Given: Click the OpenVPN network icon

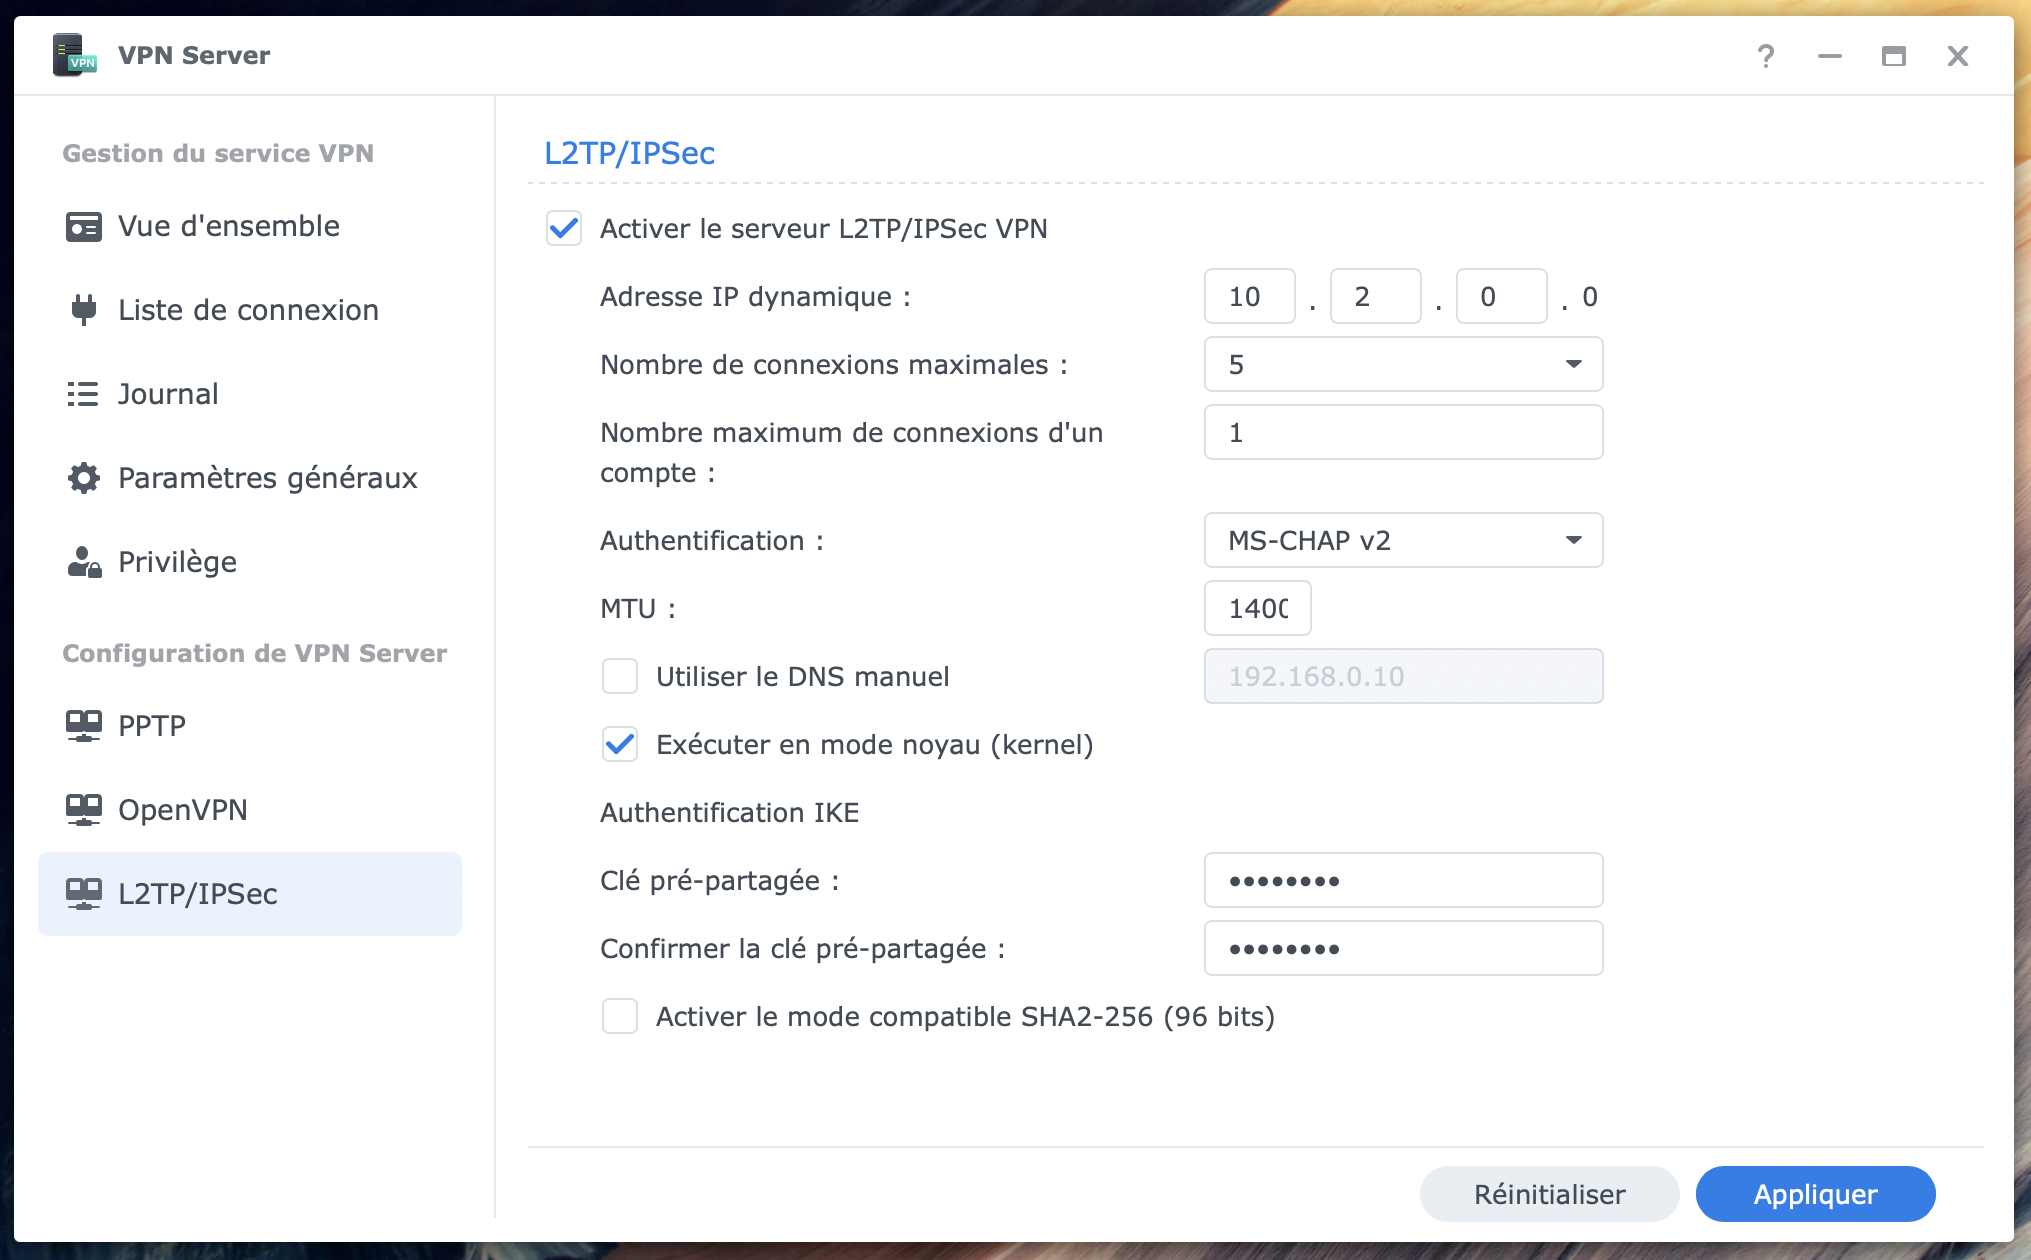Looking at the screenshot, I should (83, 809).
